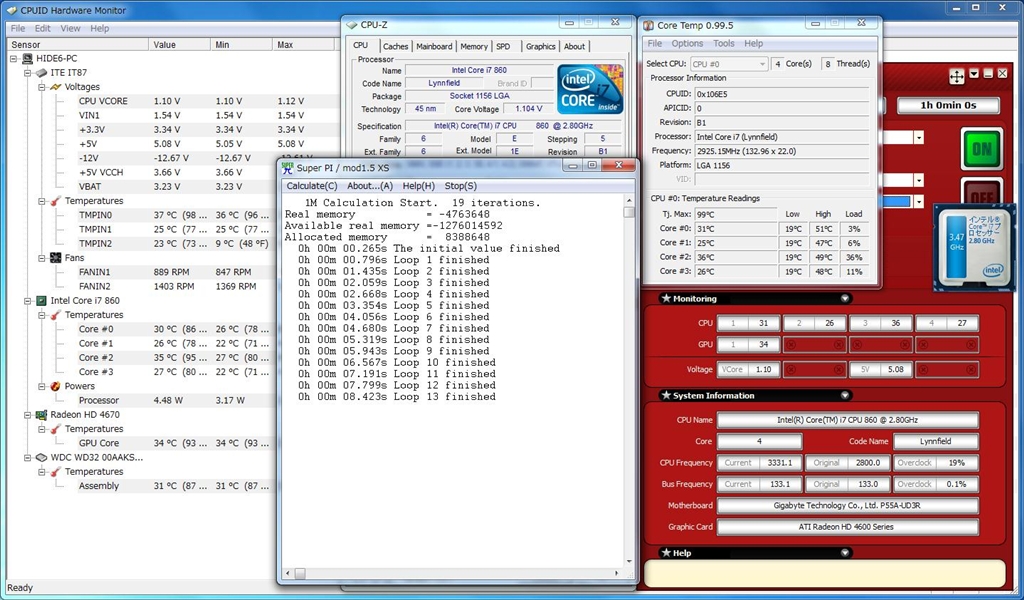Screen dimensions: 1024x600
Task: Click the Fans icon in sensor tree
Action: pos(56,258)
